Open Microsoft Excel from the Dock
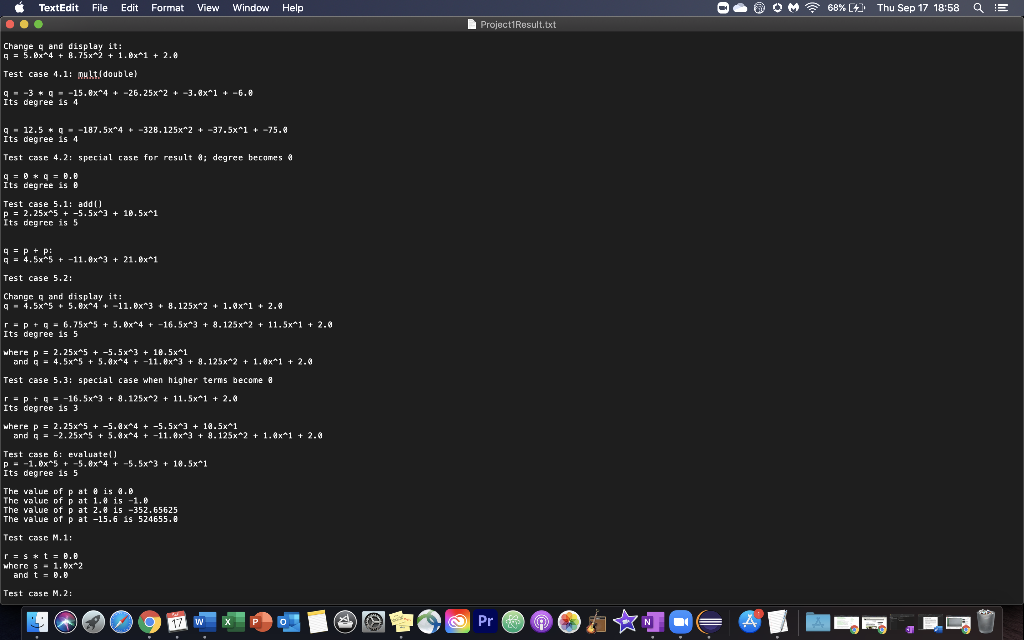Screen dimensions: 1024x640 (x=233, y=622)
